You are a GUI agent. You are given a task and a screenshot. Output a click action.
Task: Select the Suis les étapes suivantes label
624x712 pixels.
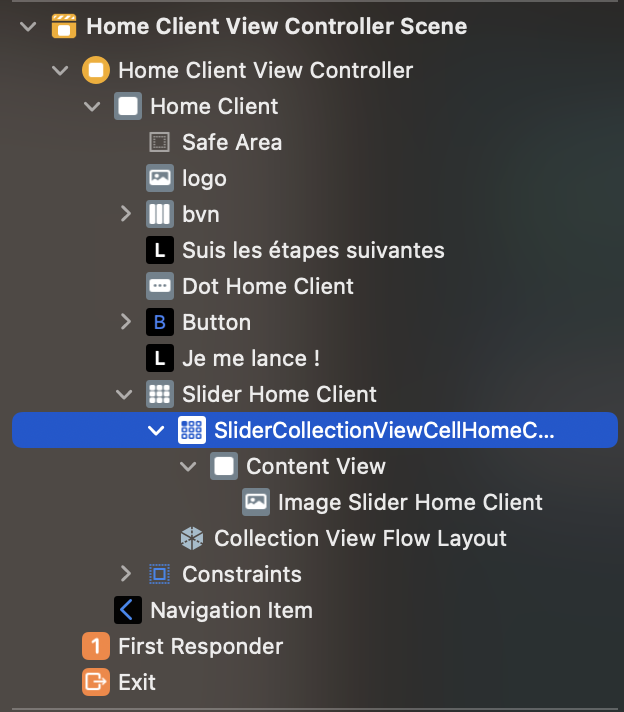coord(313,250)
